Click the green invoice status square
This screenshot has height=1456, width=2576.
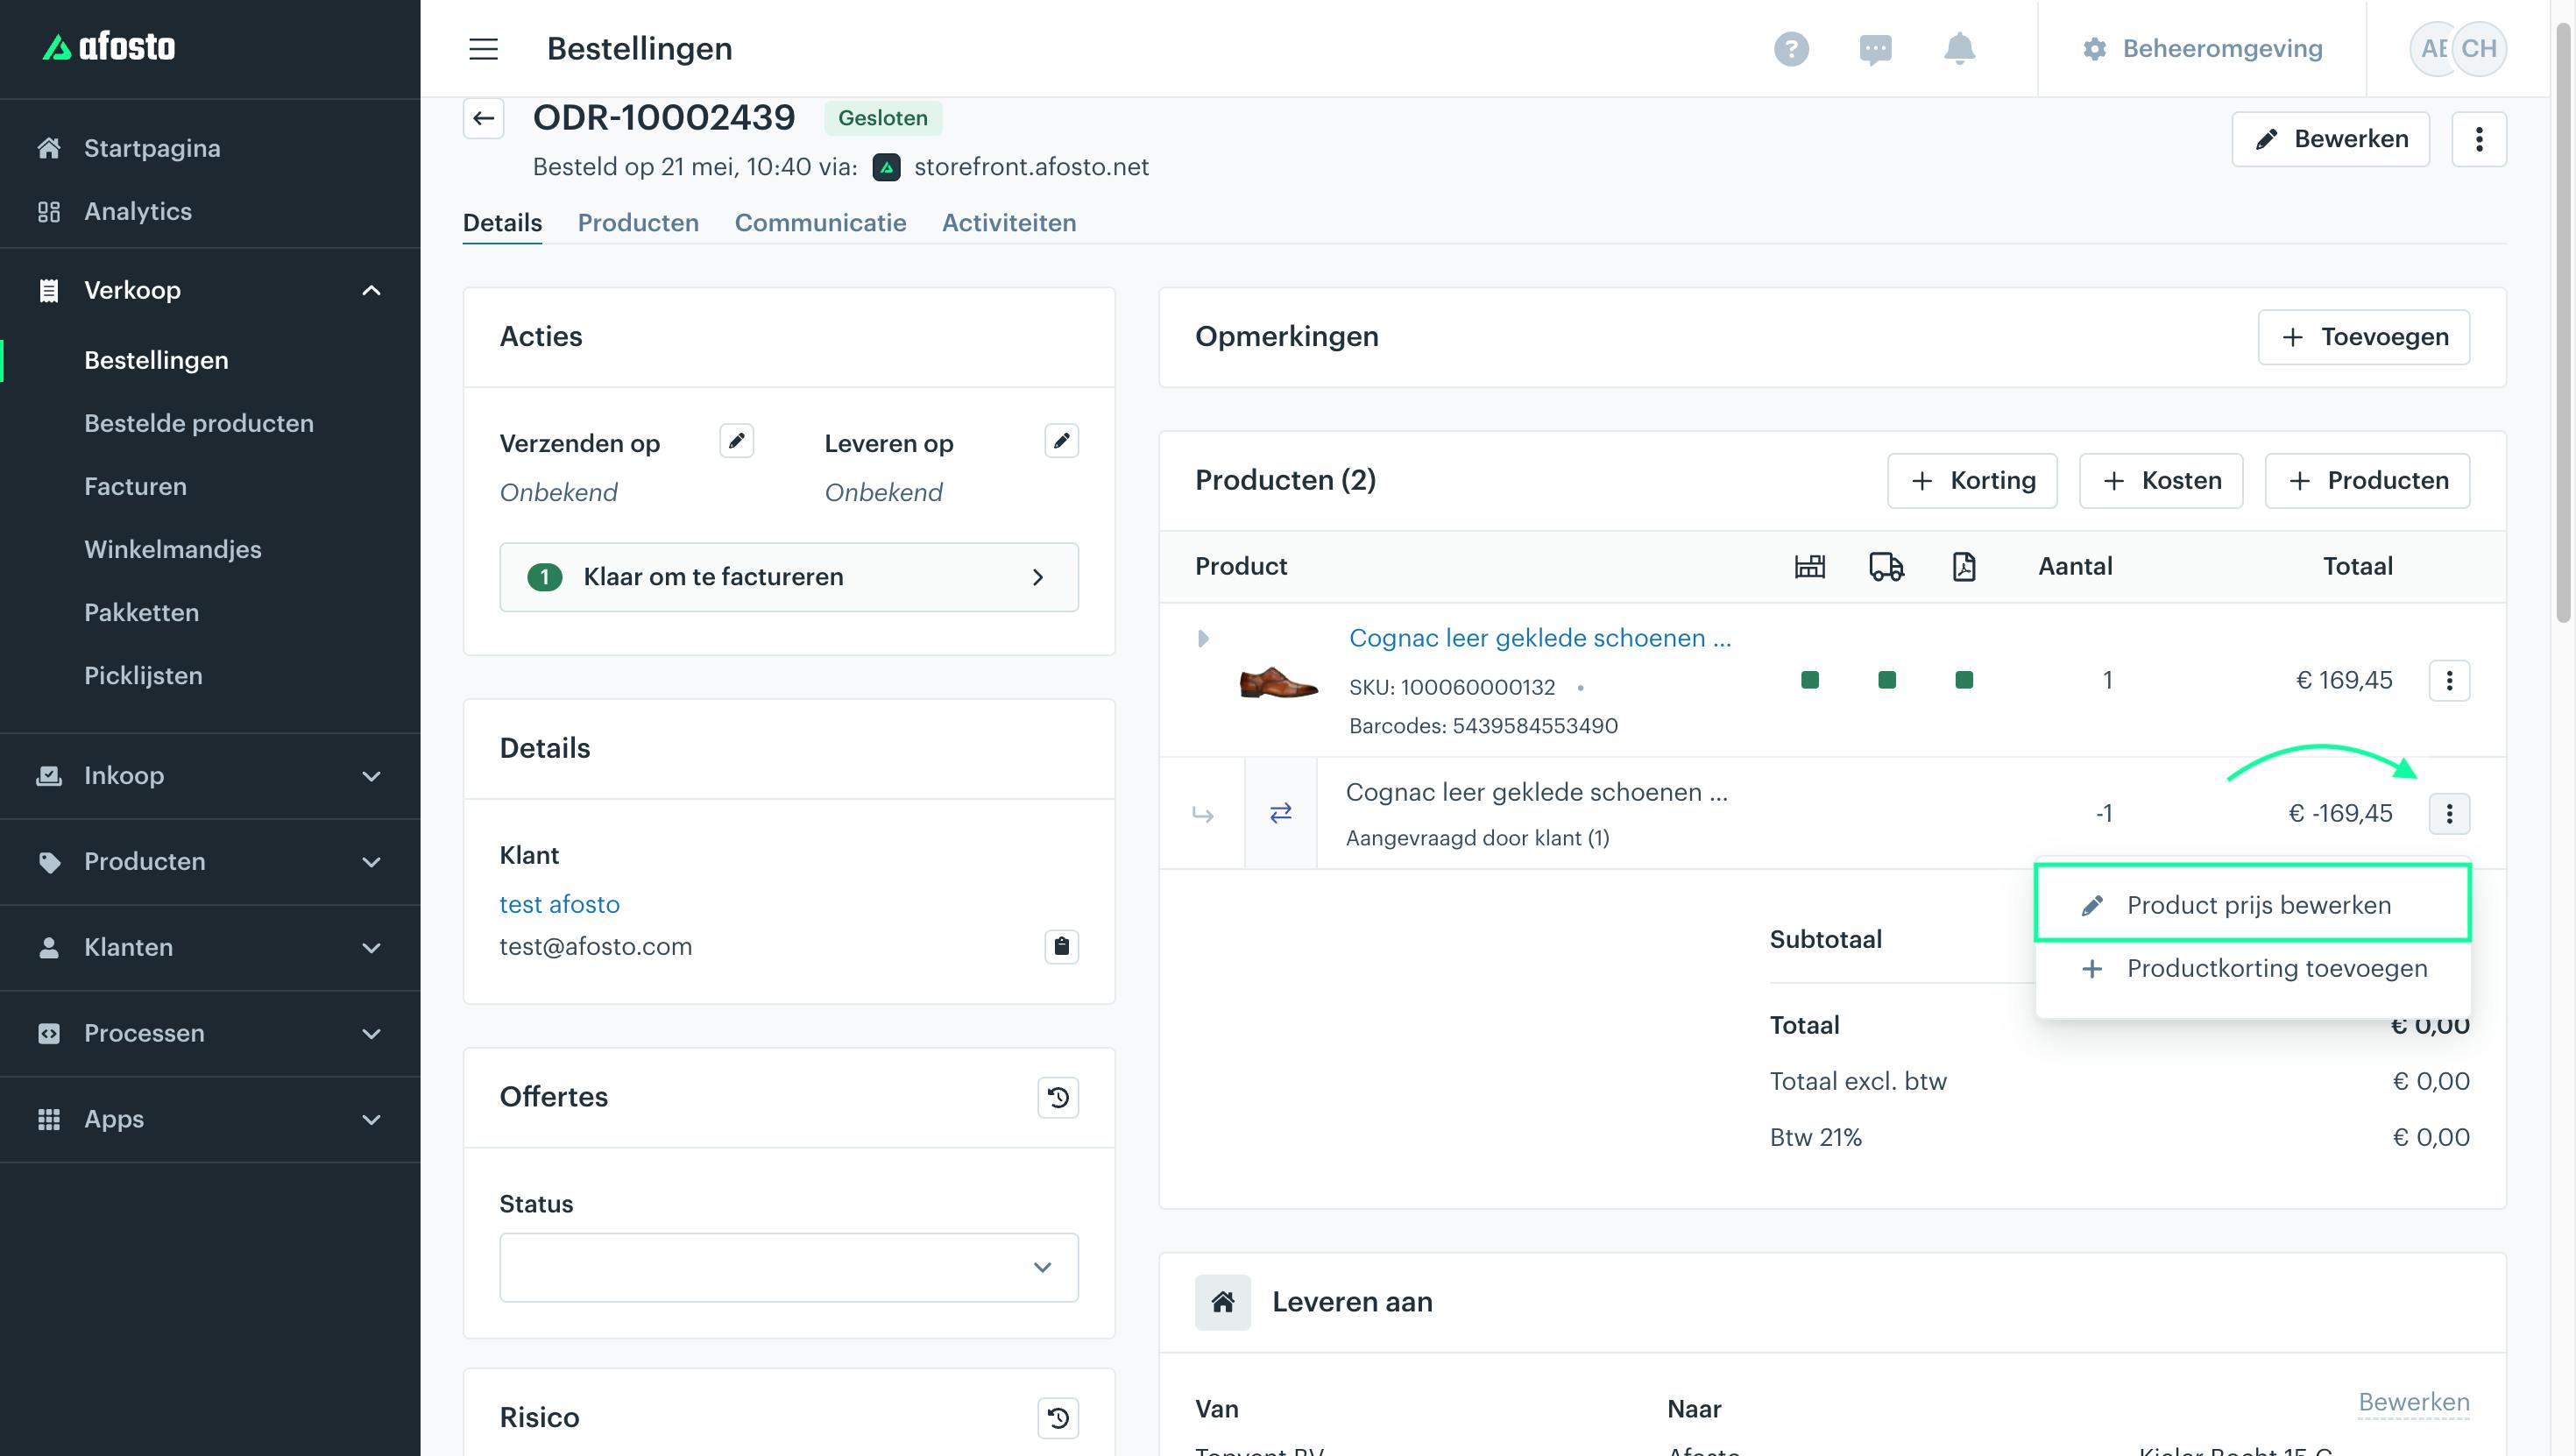1964,680
